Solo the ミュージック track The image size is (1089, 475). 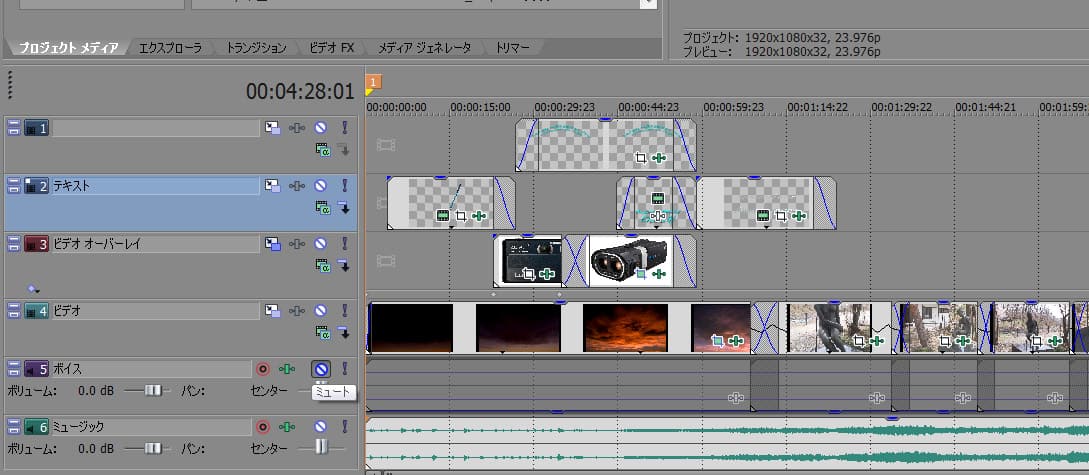click(x=345, y=427)
